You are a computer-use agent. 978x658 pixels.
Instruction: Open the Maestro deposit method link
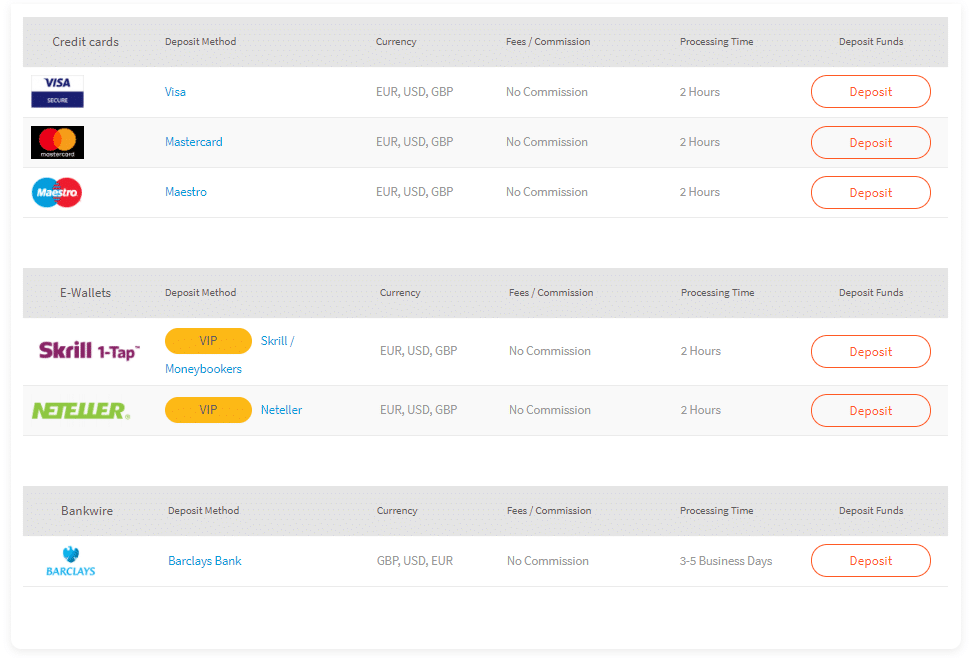coord(186,191)
